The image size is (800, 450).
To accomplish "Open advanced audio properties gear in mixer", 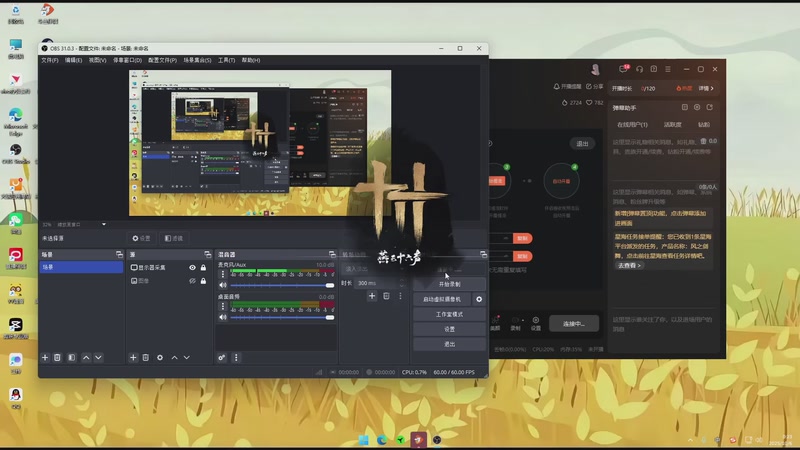I will pyautogui.click(x=221, y=358).
